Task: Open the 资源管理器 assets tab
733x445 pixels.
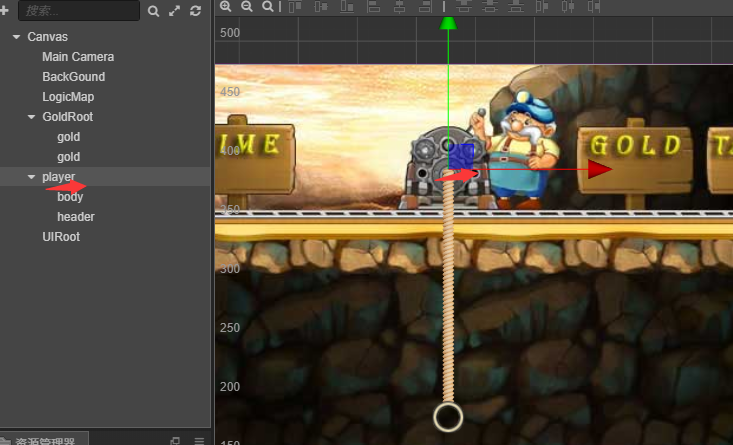Action: (x=44, y=441)
